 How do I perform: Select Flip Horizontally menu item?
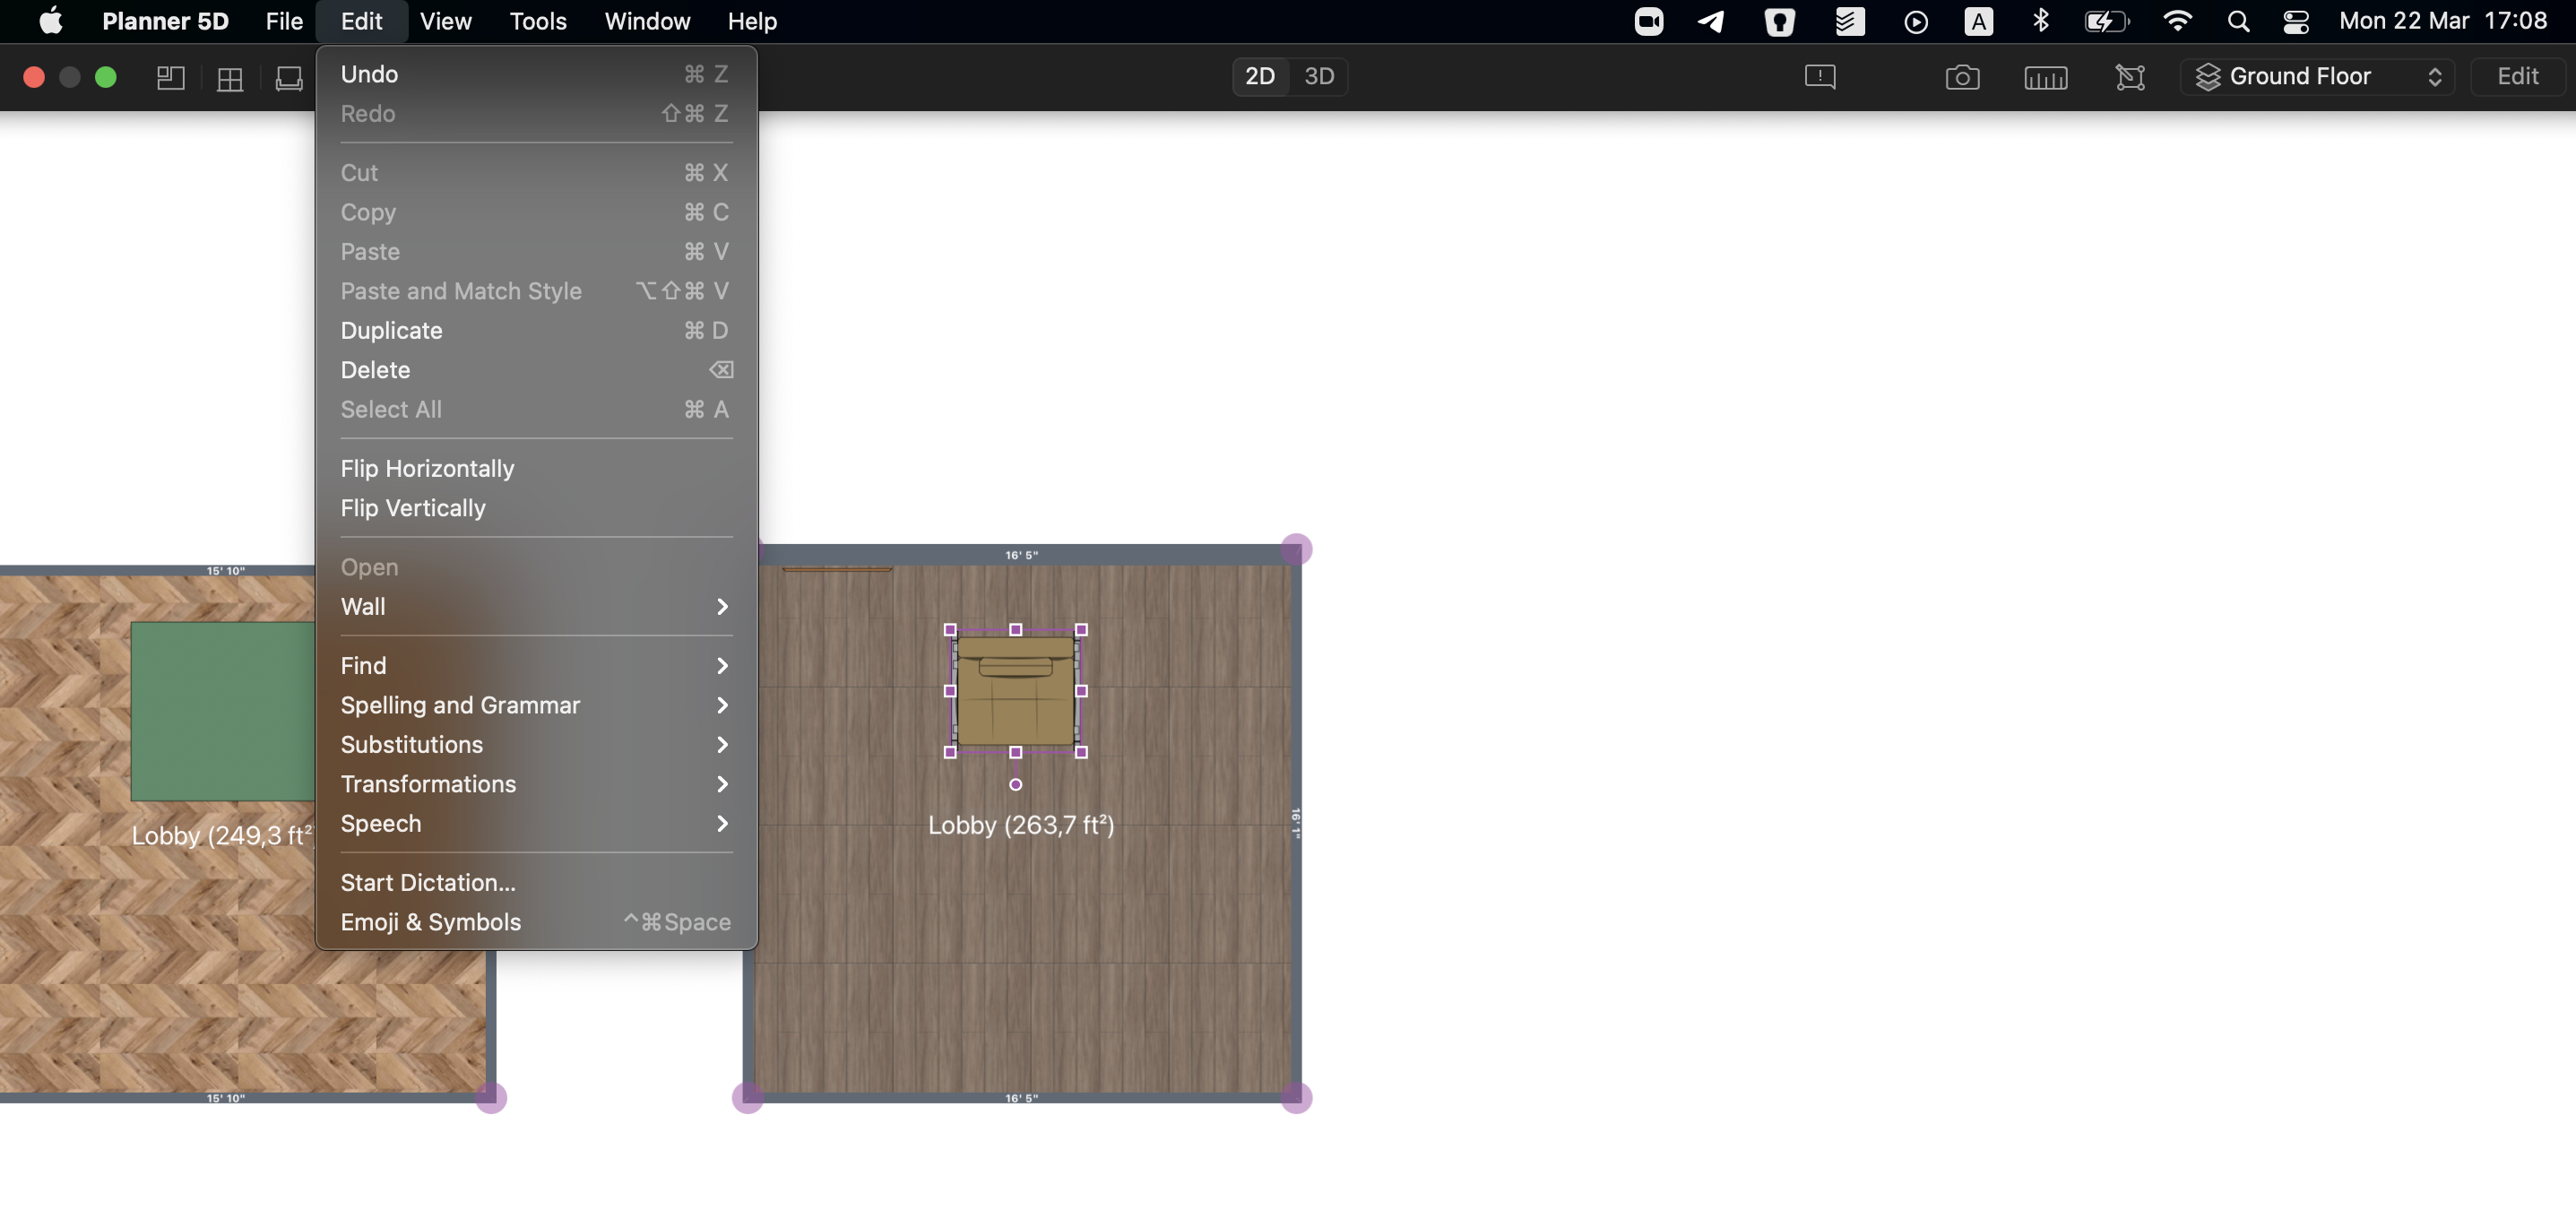point(427,468)
